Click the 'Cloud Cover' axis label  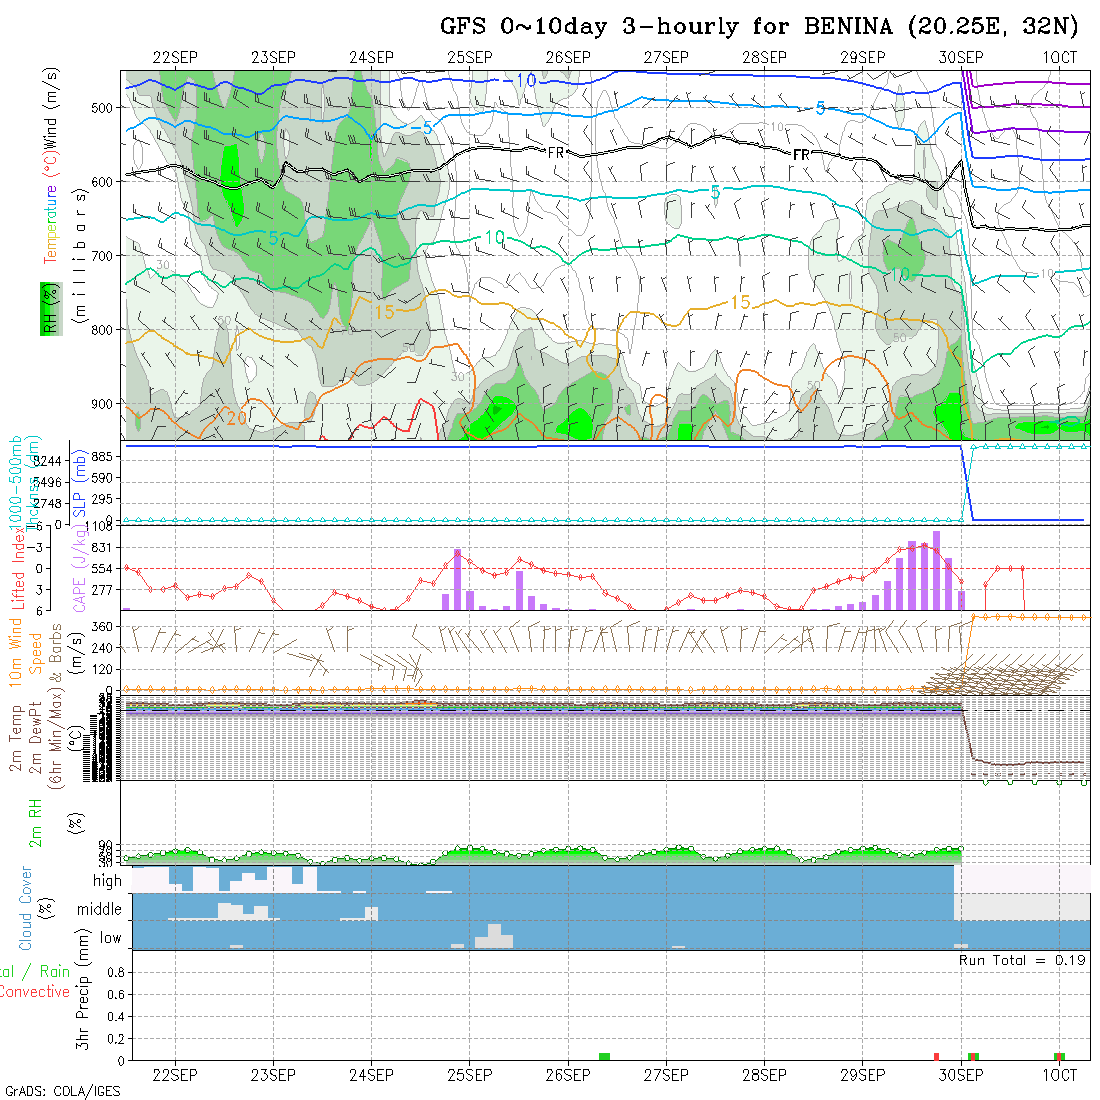coord(26,908)
